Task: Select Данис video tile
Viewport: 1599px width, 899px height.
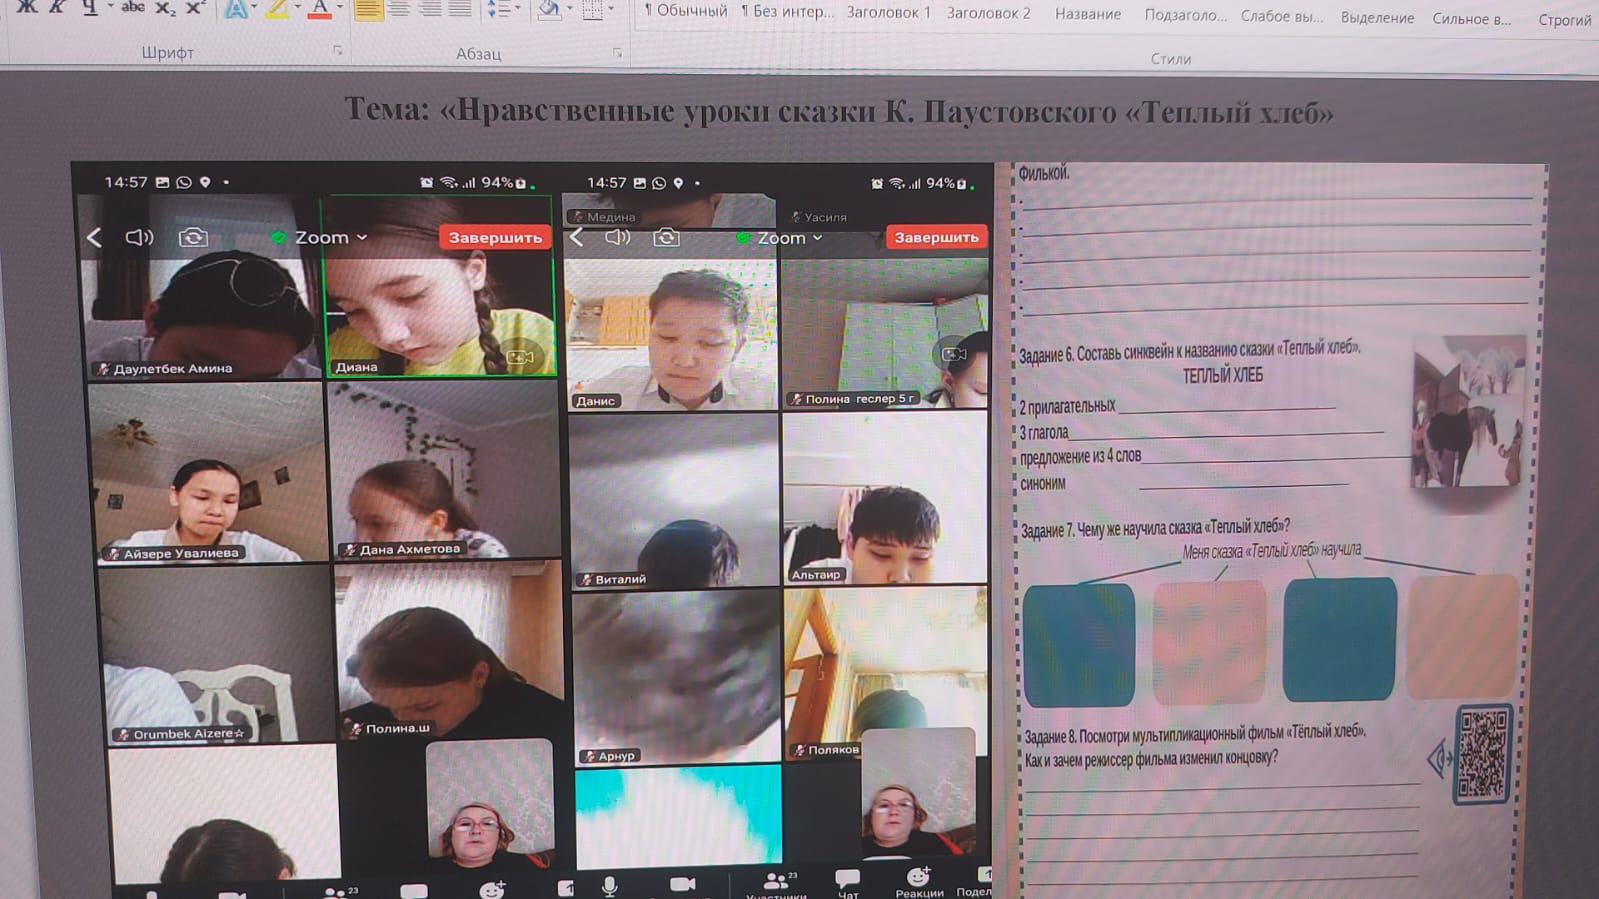Action: (x=671, y=334)
